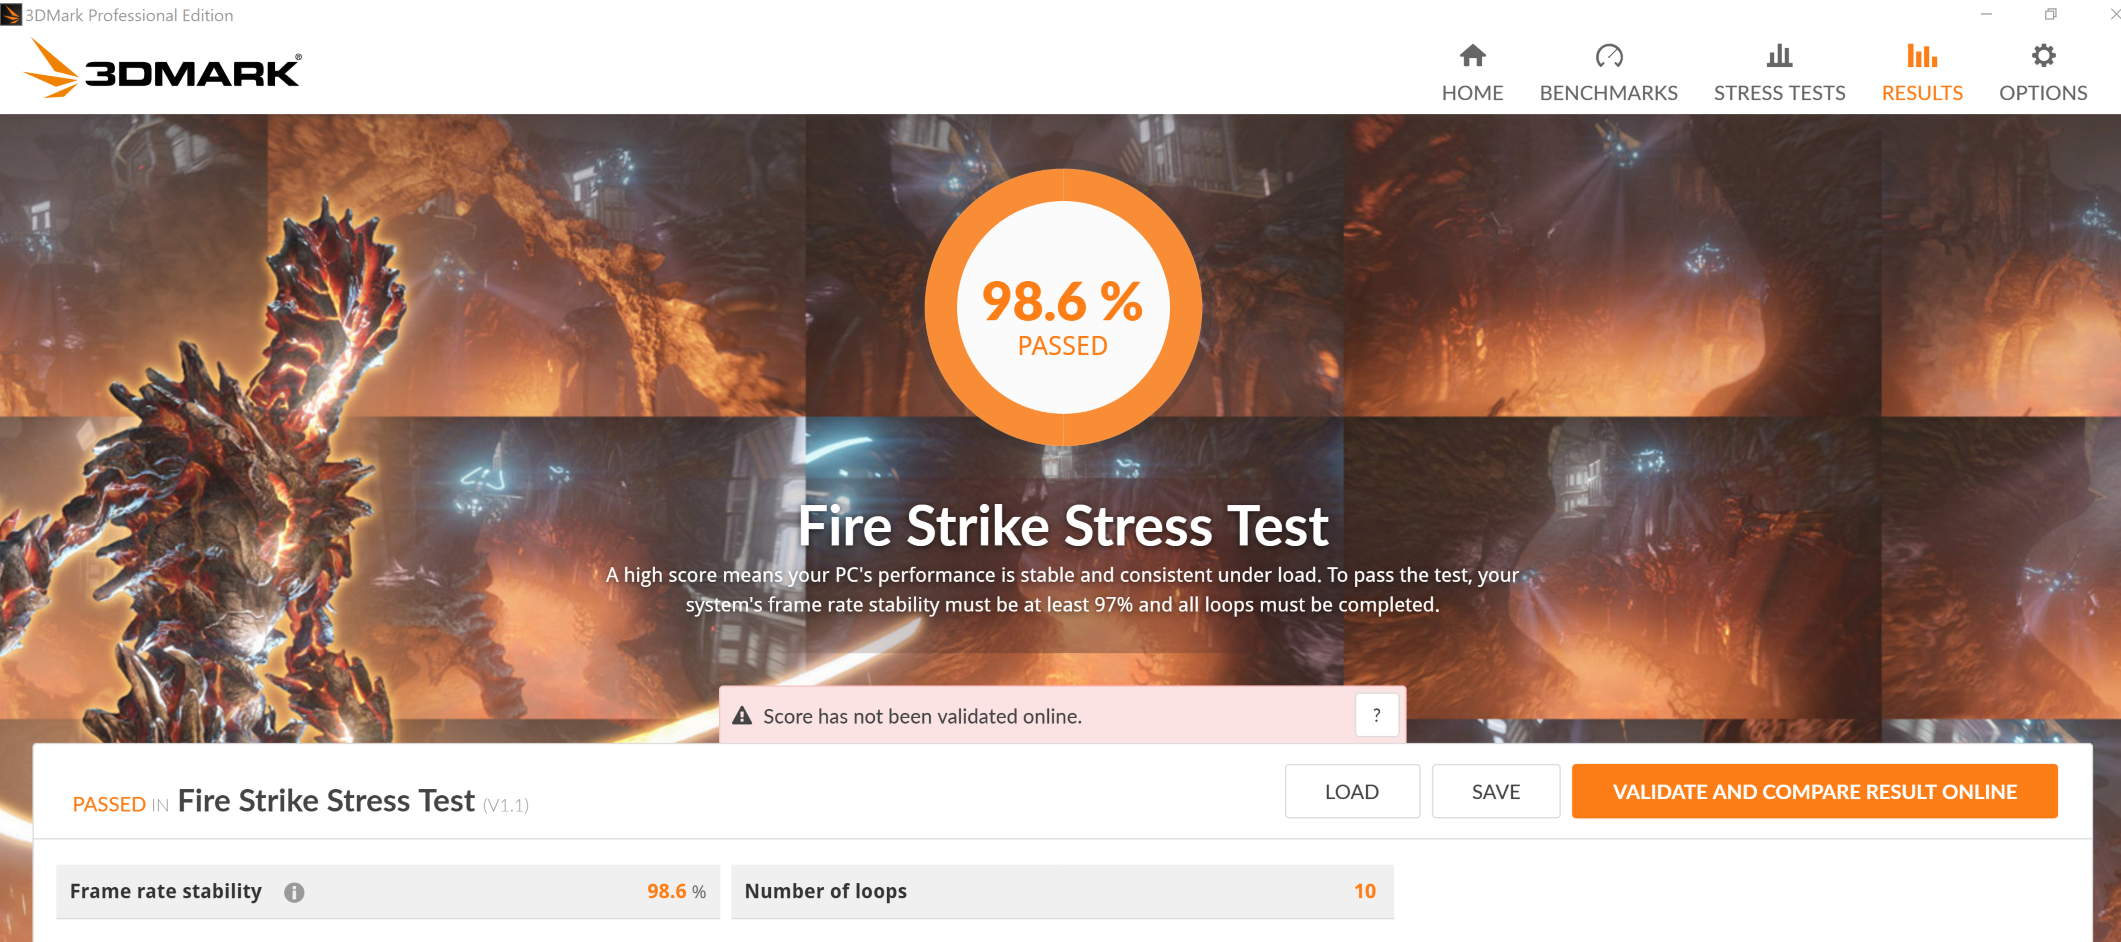Open Benchmarks via the gauge icon
The image size is (2121, 942).
[1609, 55]
